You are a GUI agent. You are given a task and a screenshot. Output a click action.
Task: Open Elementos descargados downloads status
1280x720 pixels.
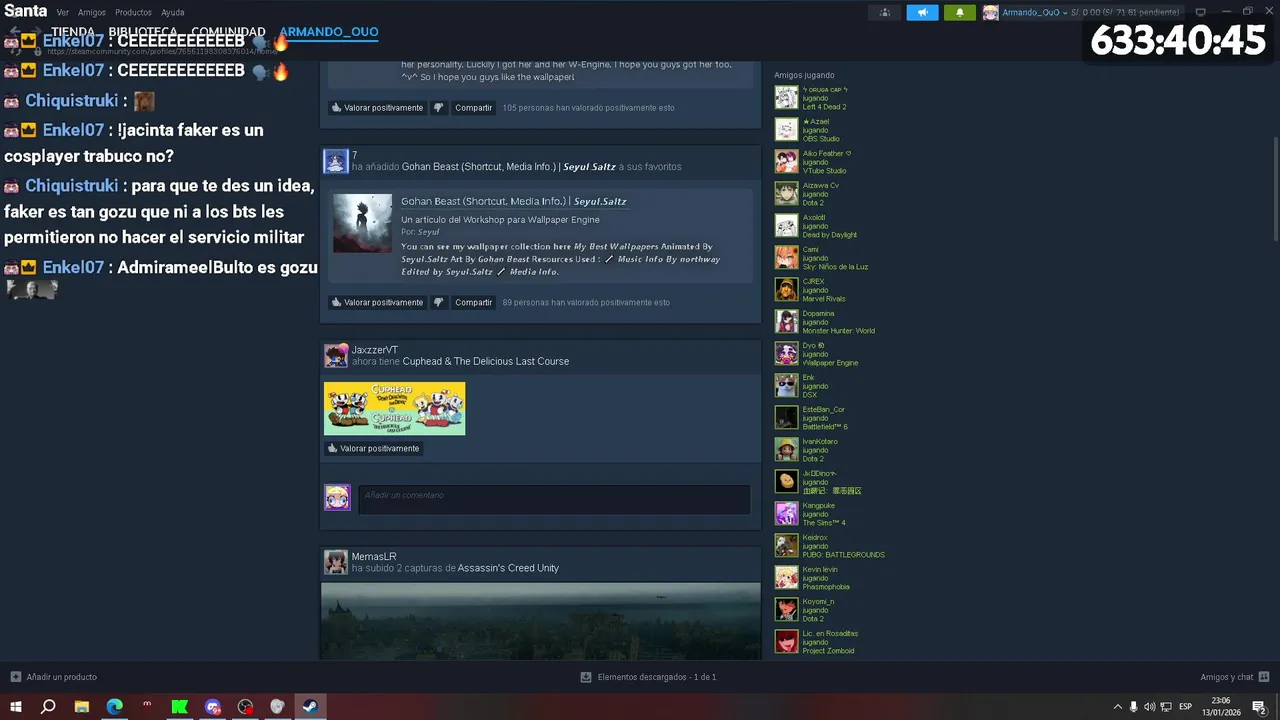[x=648, y=677]
